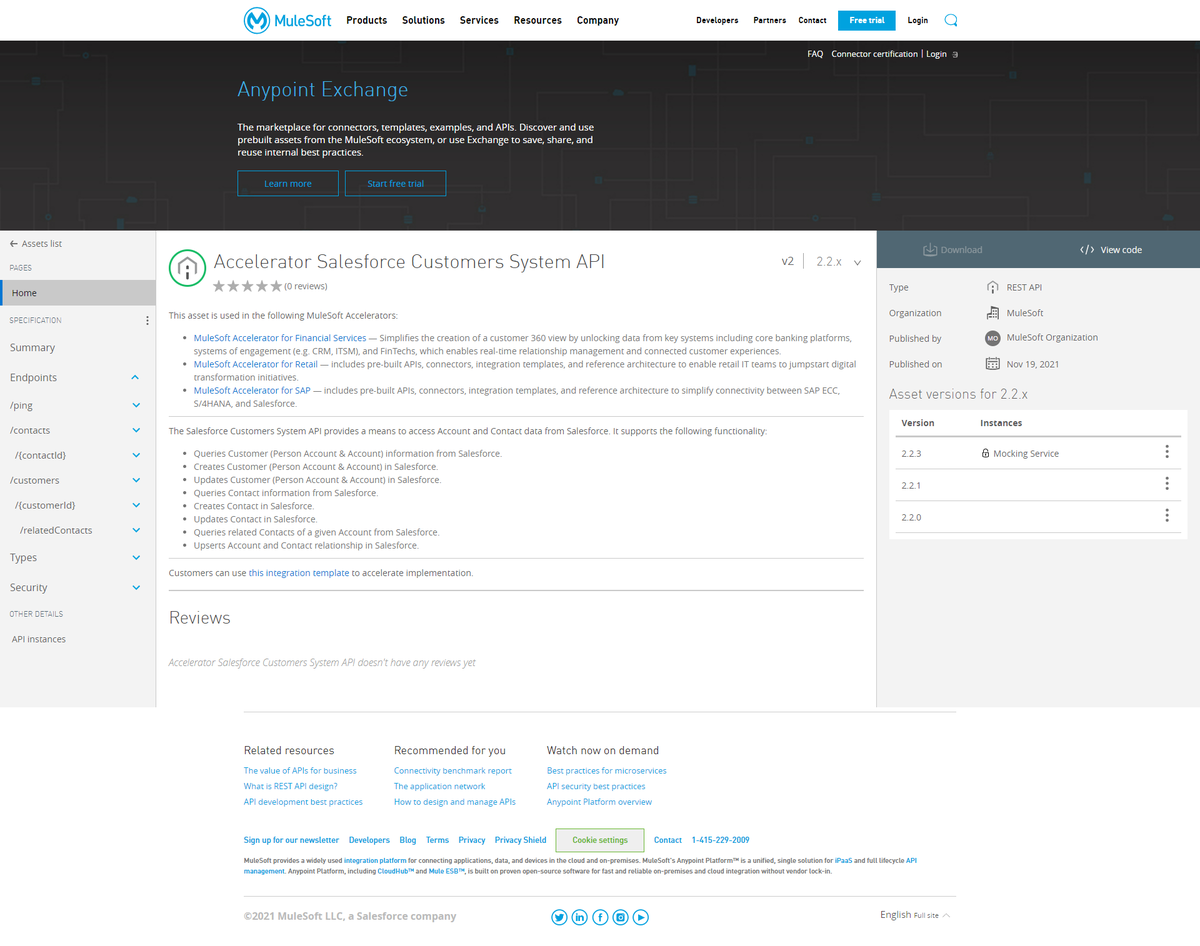The width and height of the screenshot is (1200, 946).
Task: Open MuleSoft Accelerator for Retail link
Action: [256, 364]
